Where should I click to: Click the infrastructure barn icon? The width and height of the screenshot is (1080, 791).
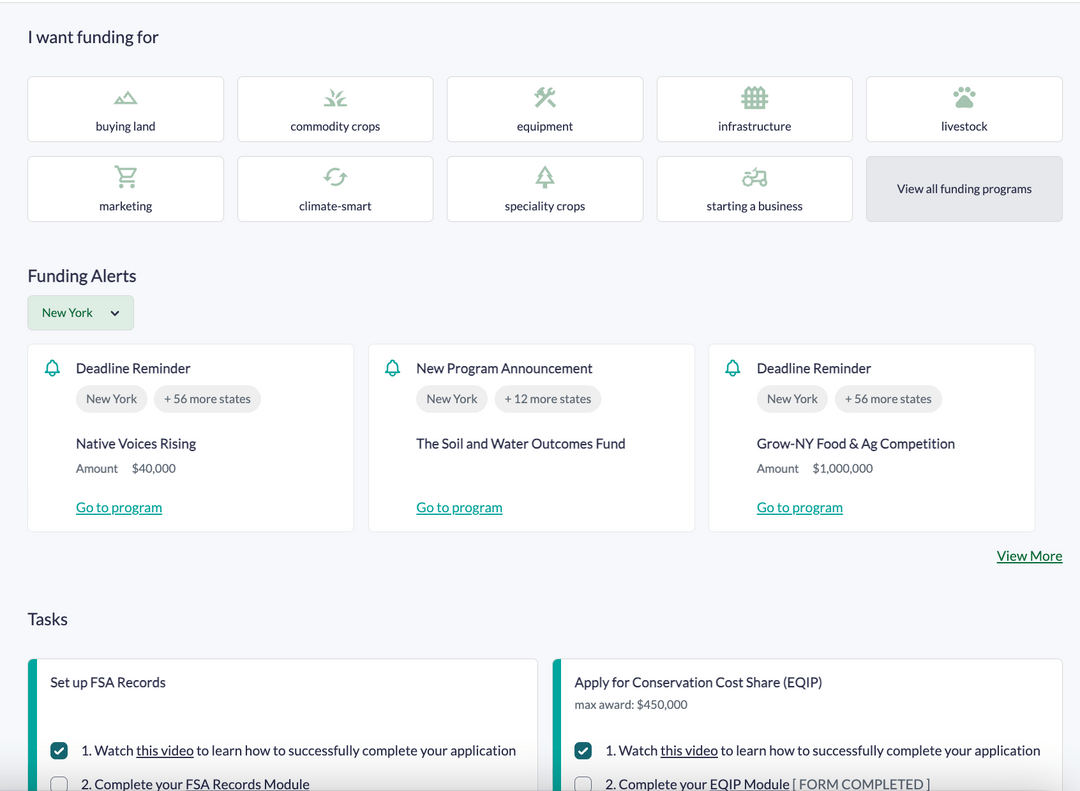click(754, 97)
